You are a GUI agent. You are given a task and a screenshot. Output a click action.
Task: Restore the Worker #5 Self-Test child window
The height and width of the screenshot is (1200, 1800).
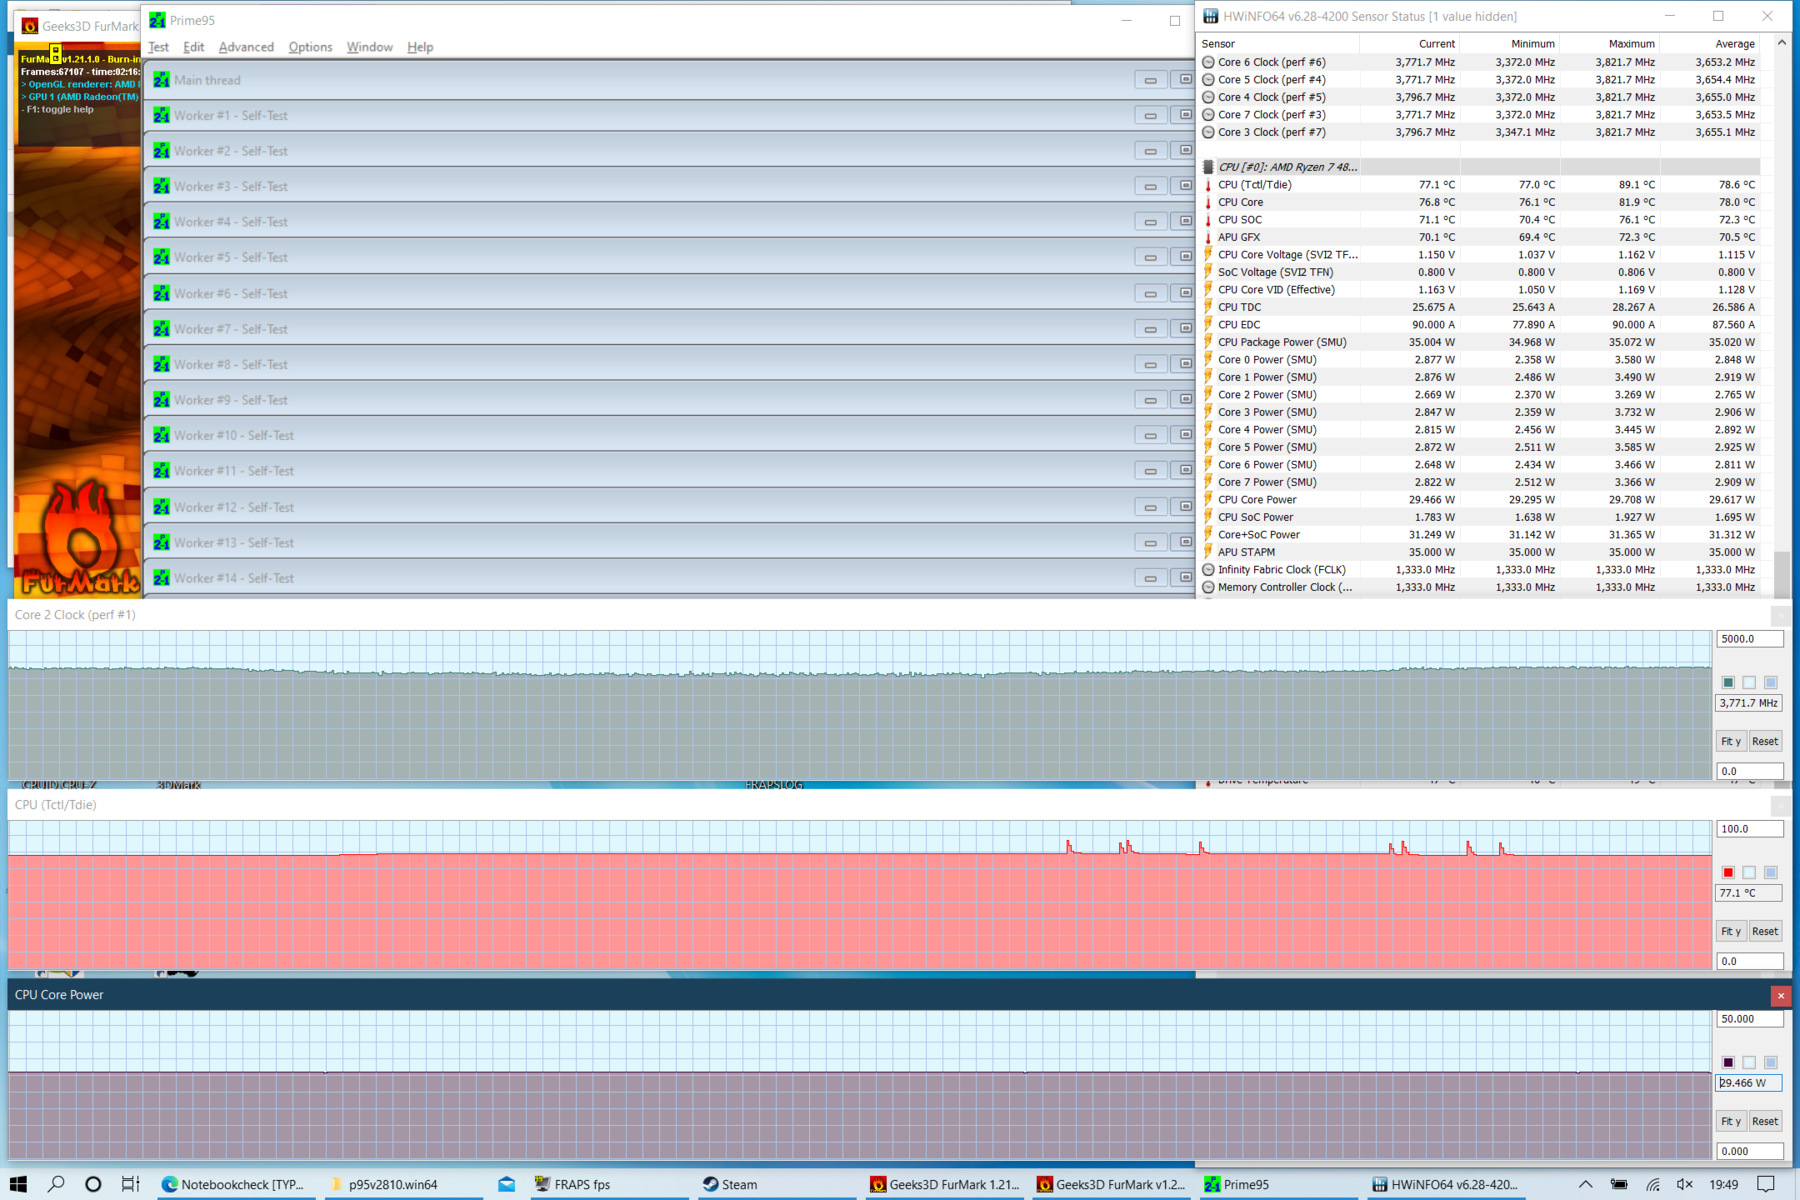[1185, 257]
